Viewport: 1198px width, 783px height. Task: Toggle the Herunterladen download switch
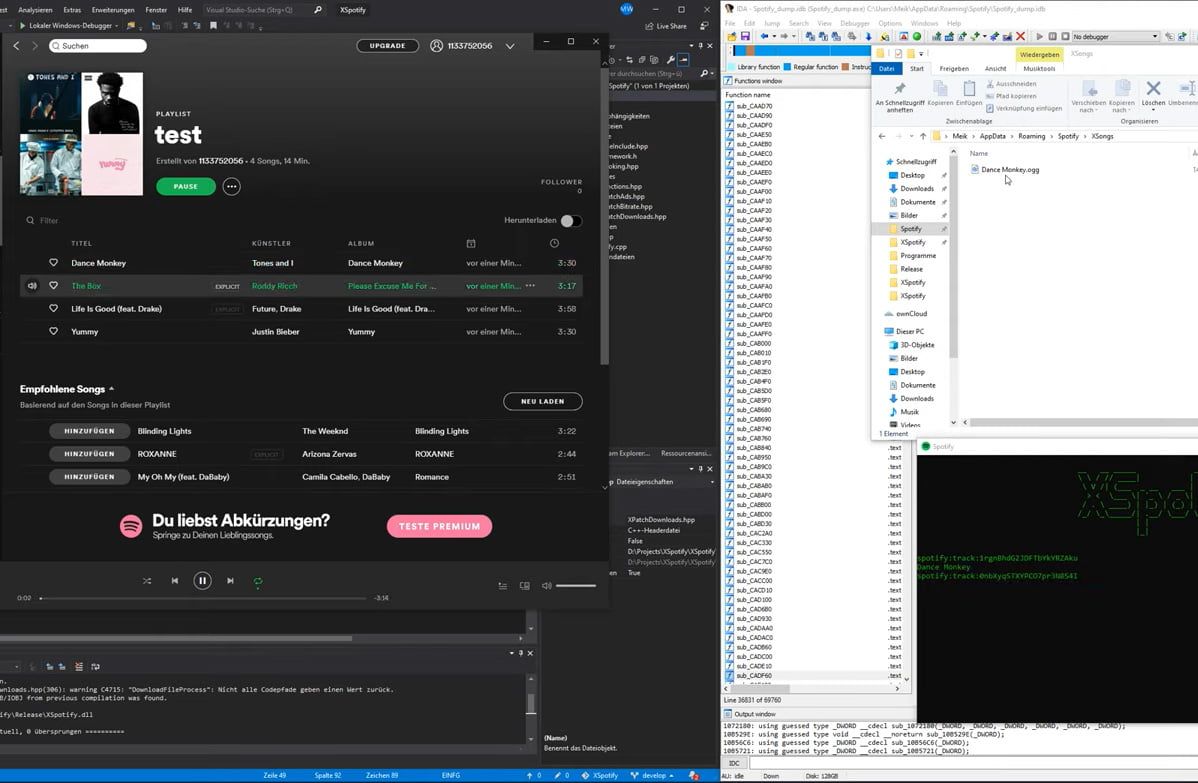click(571, 221)
